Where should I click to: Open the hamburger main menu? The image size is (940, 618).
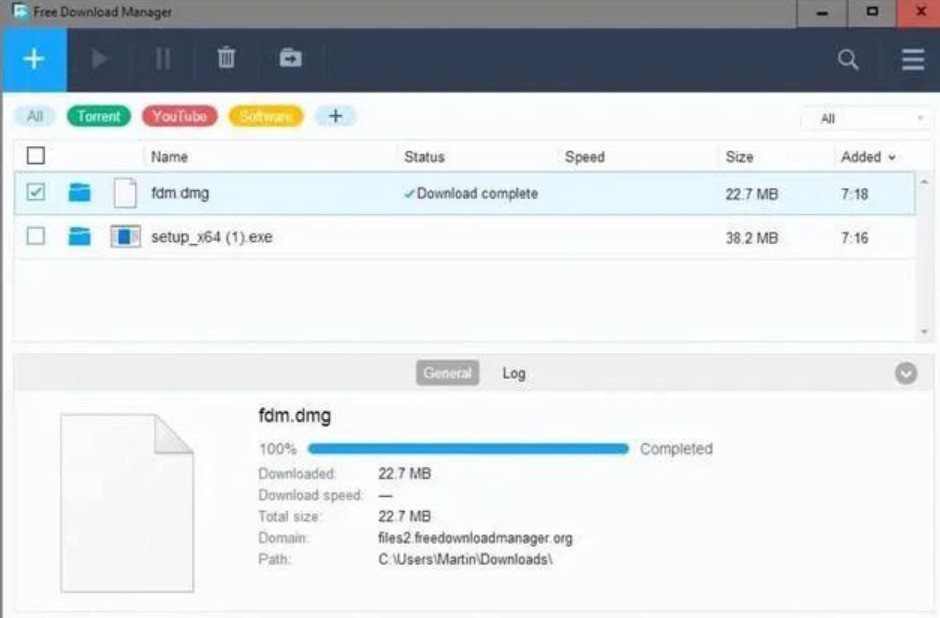pyautogui.click(x=913, y=59)
